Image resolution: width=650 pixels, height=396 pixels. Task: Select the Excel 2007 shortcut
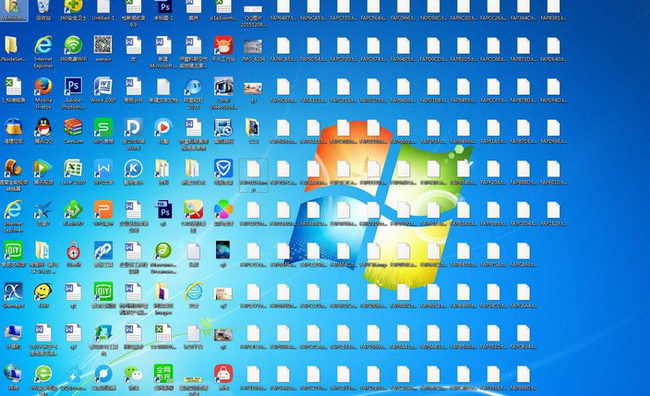pyautogui.click(x=73, y=168)
